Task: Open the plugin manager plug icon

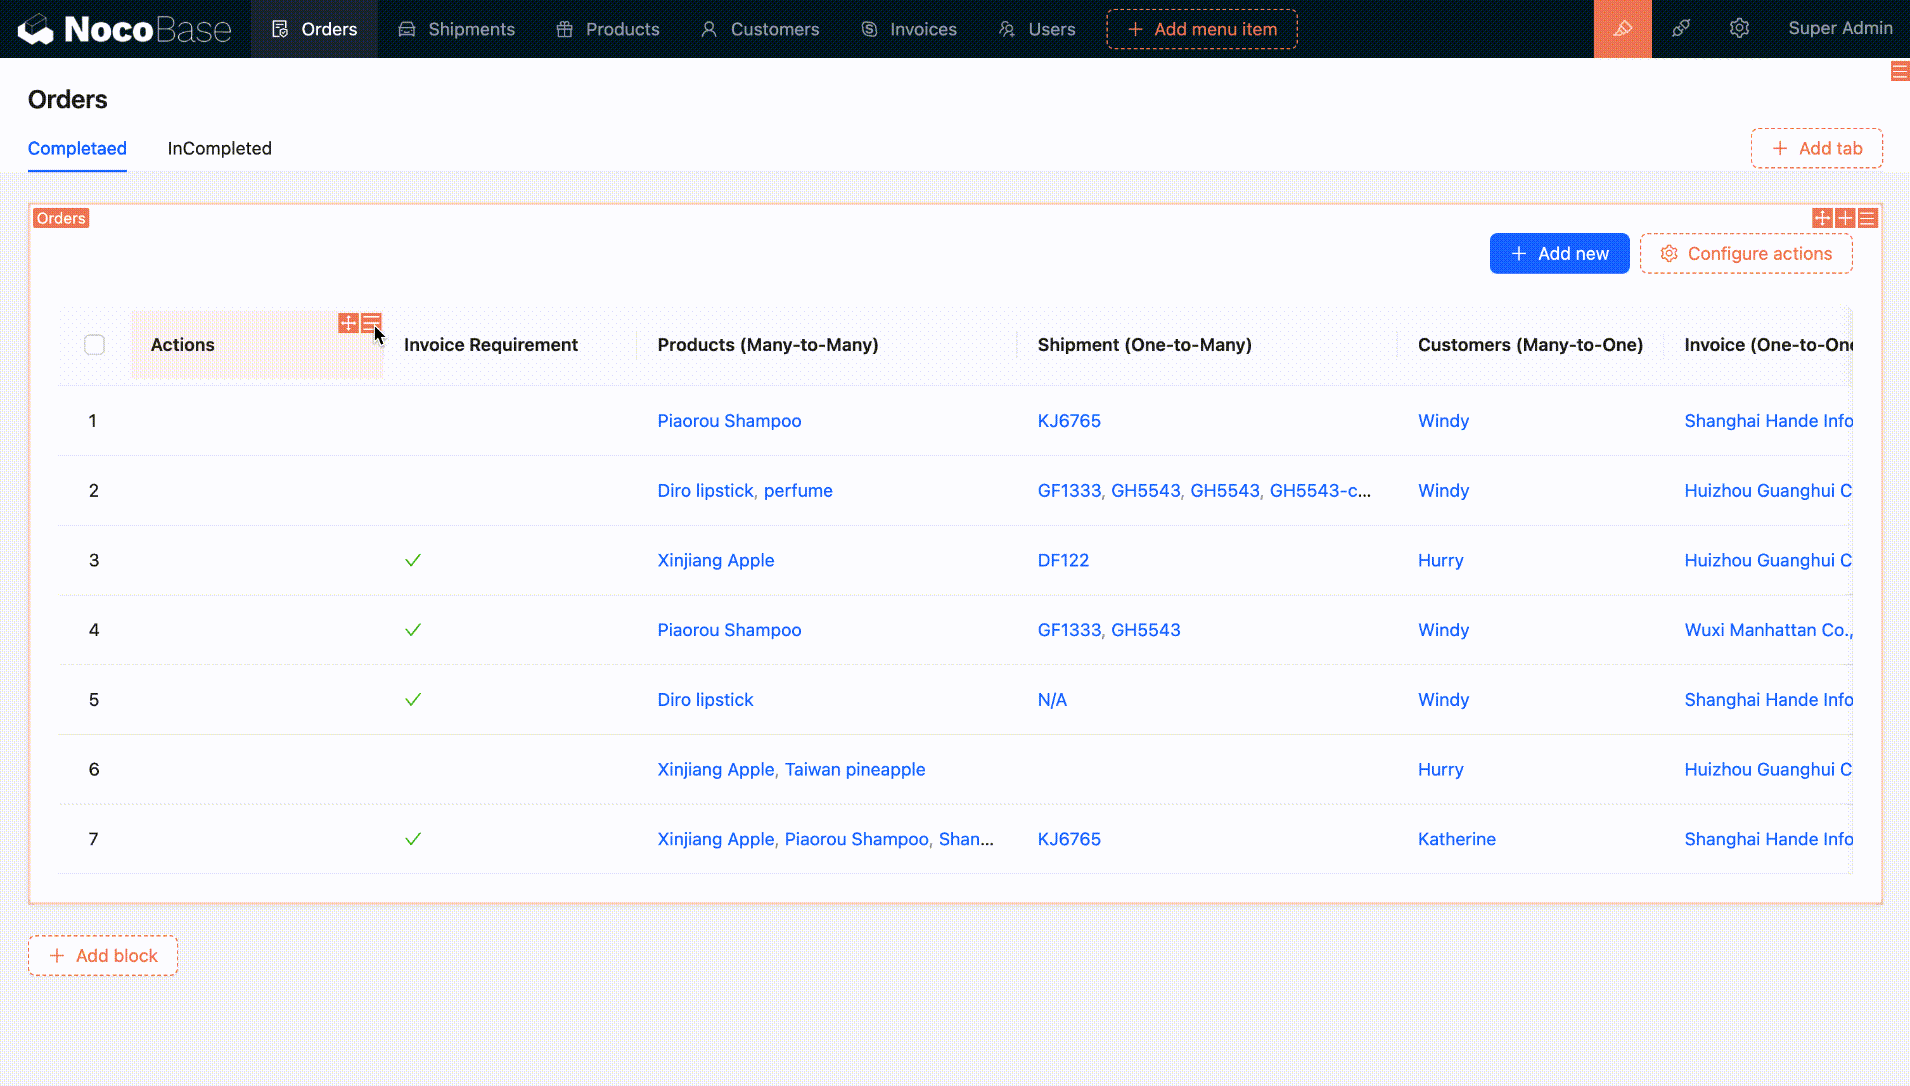Action: click(1681, 29)
